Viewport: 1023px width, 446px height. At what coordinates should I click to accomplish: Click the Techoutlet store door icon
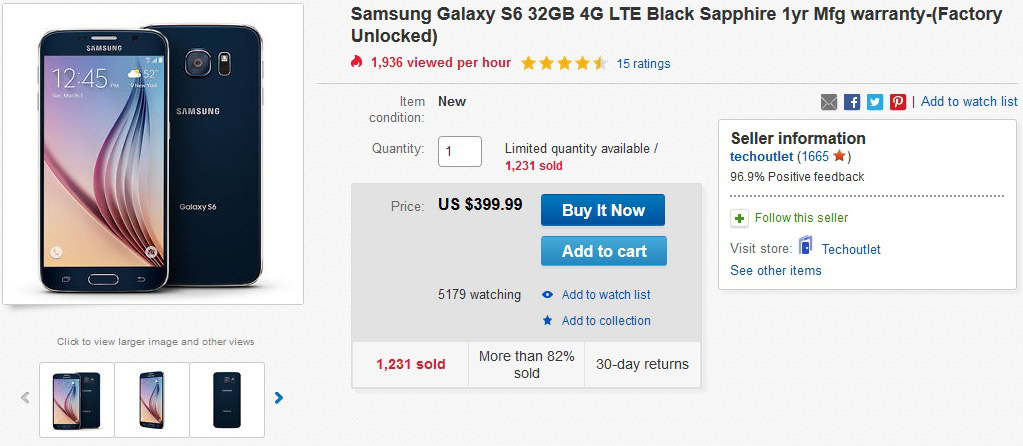(x=805, y=247)
